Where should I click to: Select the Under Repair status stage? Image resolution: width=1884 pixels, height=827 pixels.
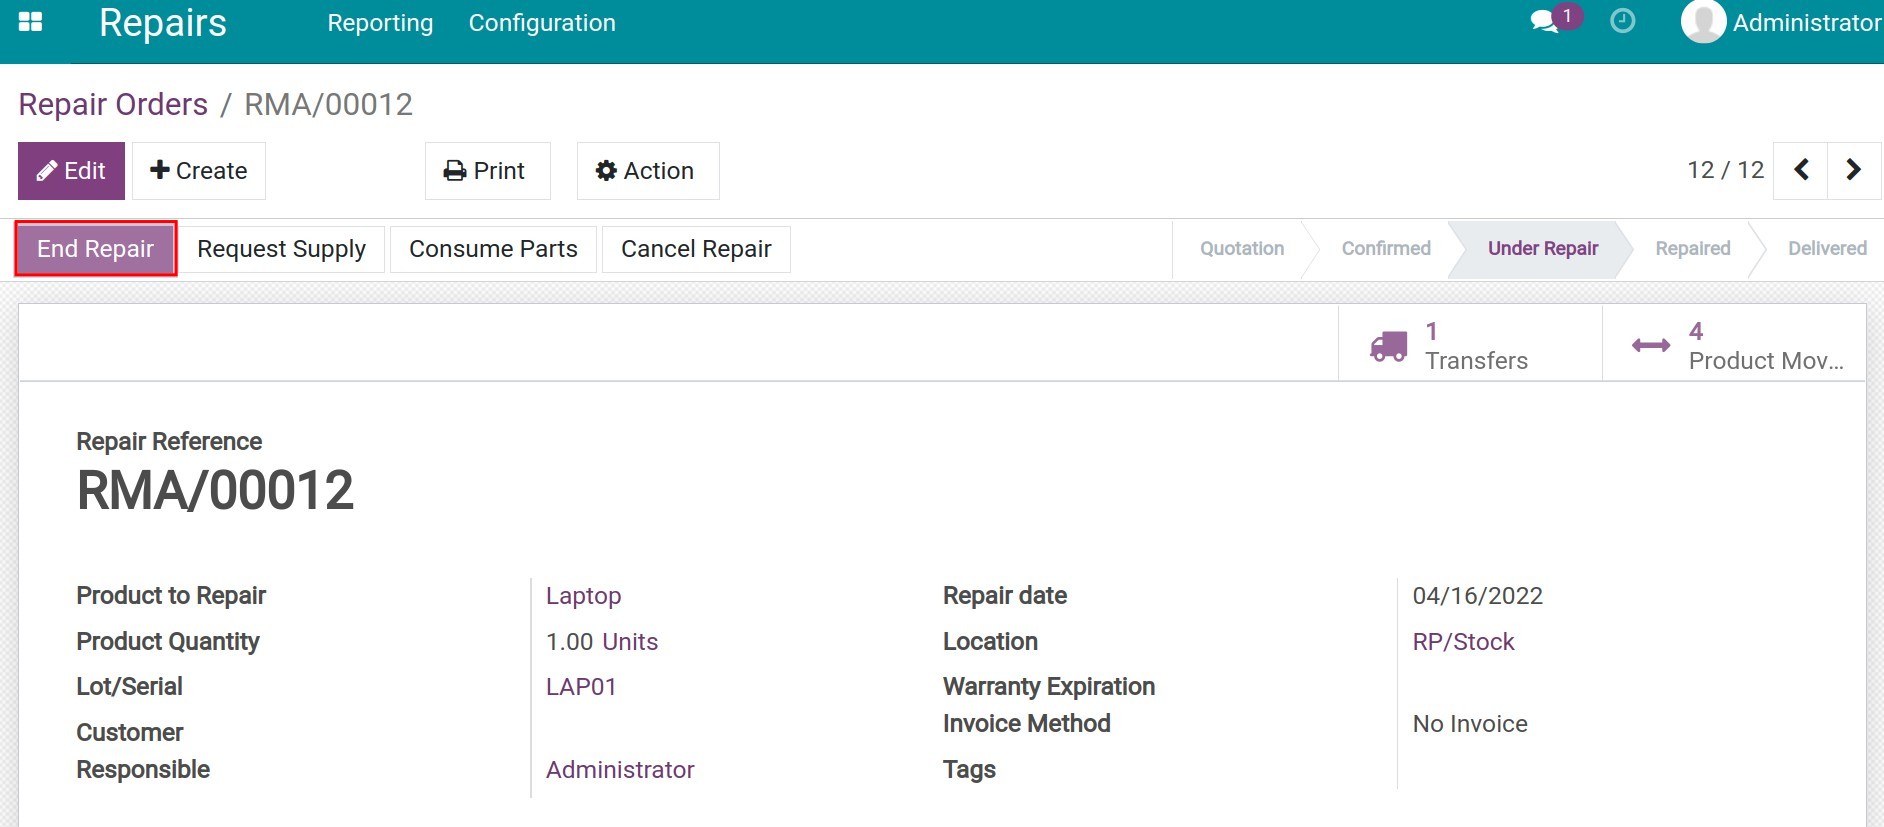coord(1543,249)
